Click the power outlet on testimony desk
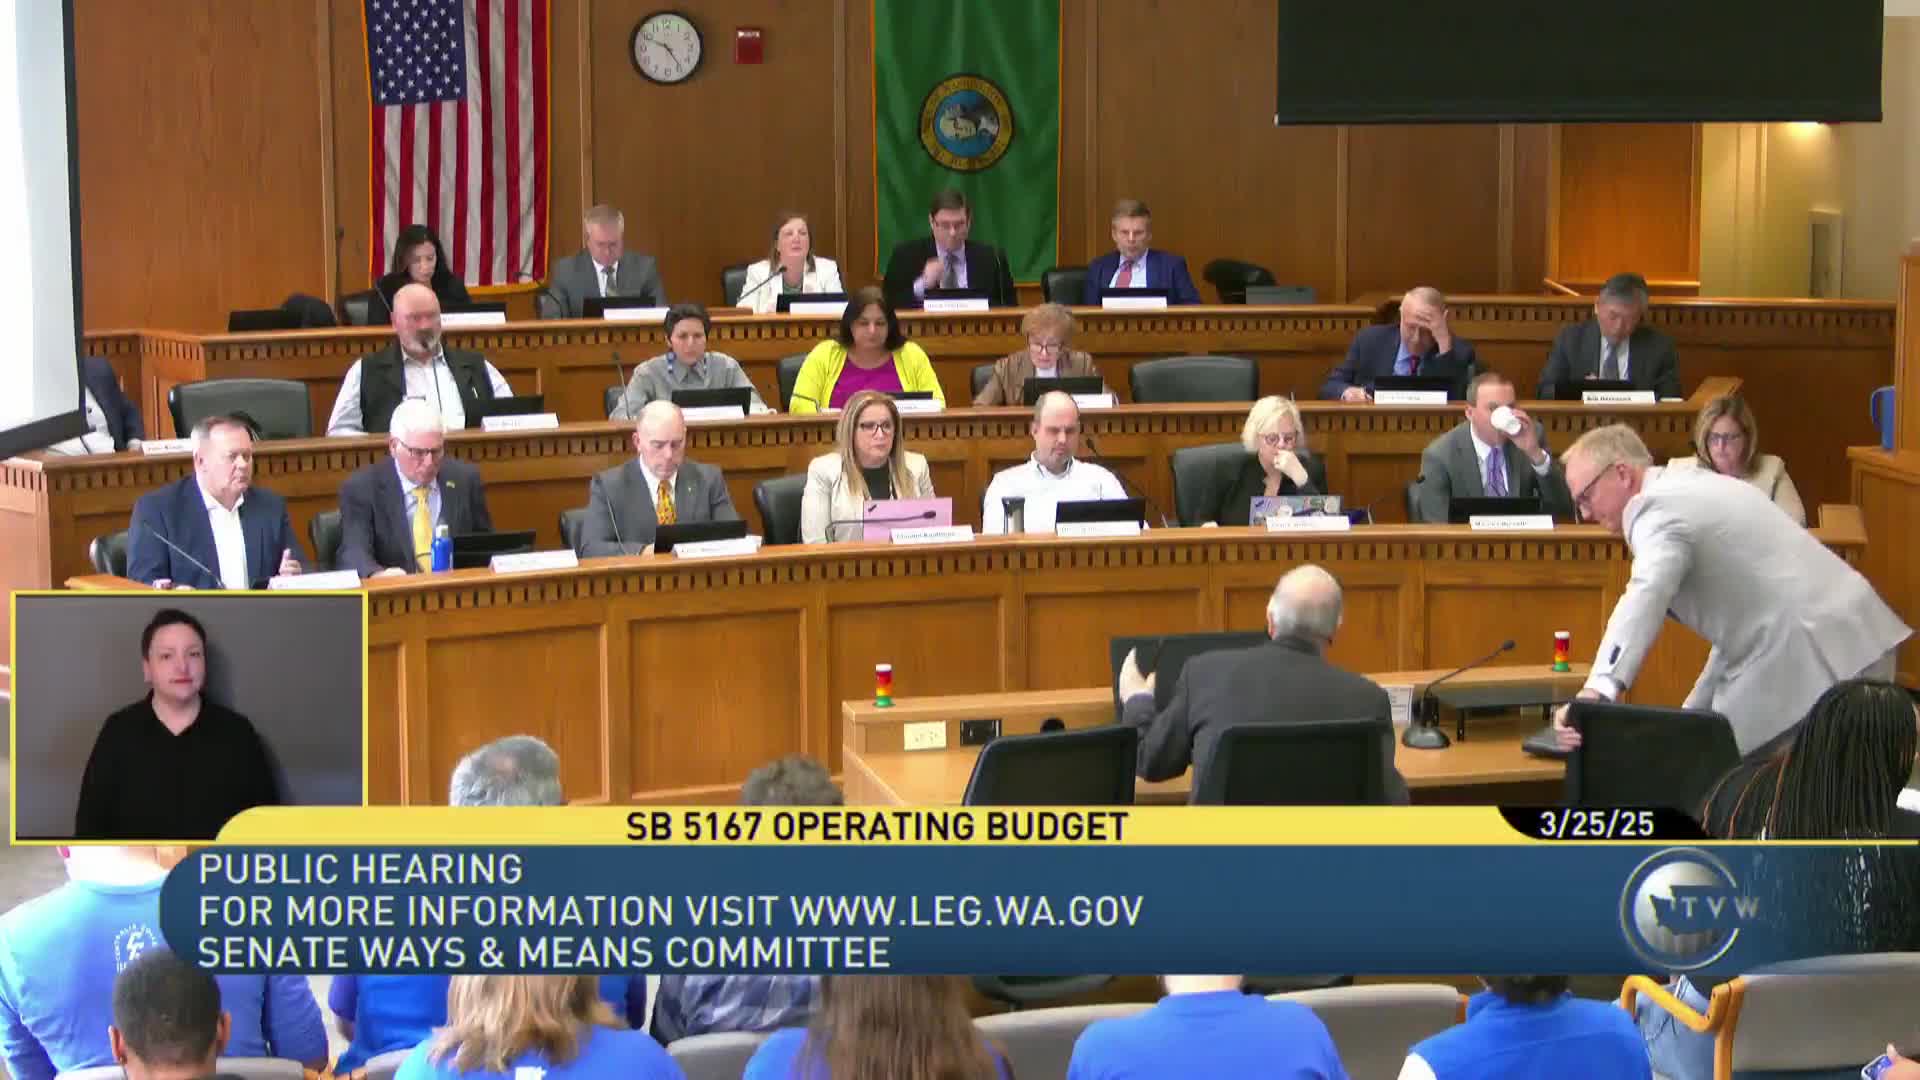 pyautogui.click(x=924, y=735)
